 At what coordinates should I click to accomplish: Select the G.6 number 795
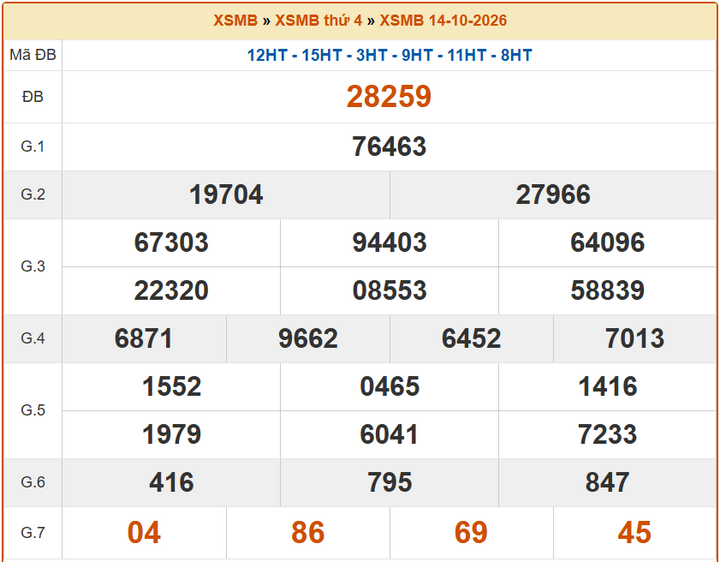tap(389, 483)
